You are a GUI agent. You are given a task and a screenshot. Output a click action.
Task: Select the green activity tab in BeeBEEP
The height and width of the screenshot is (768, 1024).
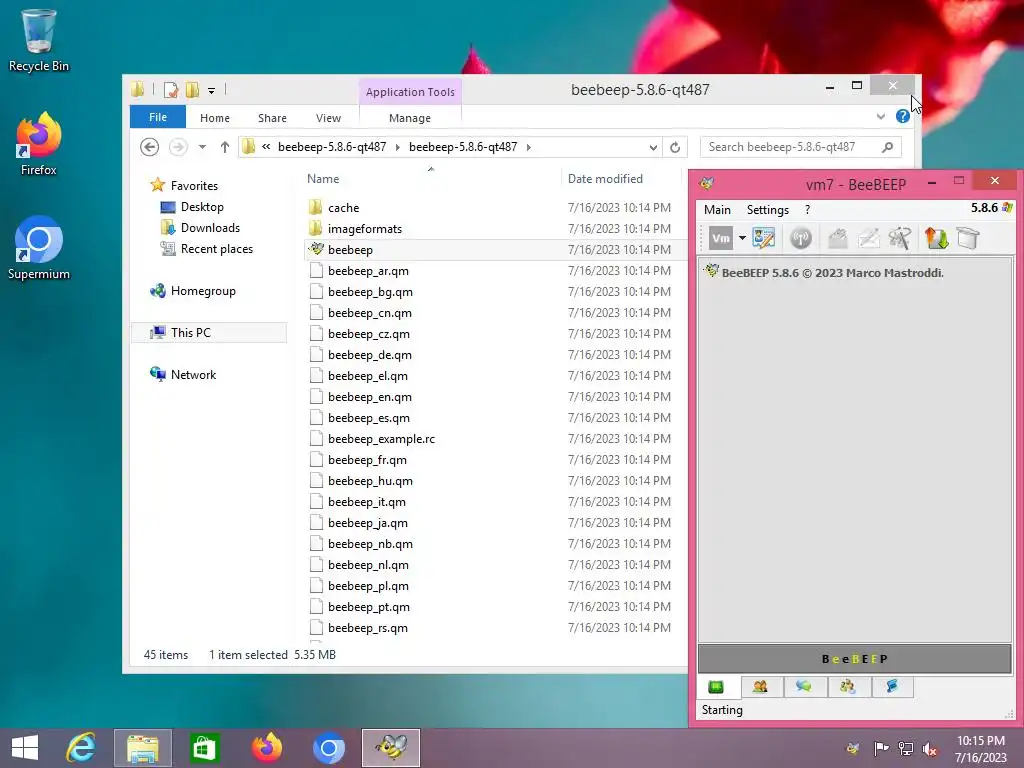coord(716,686)
